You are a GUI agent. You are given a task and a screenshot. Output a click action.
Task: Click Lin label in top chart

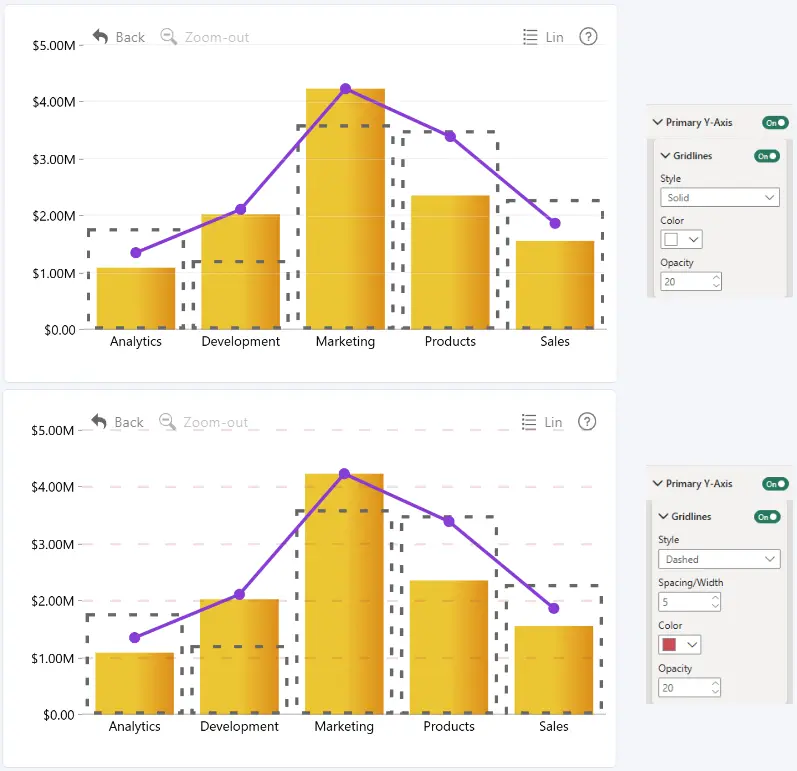555,37
